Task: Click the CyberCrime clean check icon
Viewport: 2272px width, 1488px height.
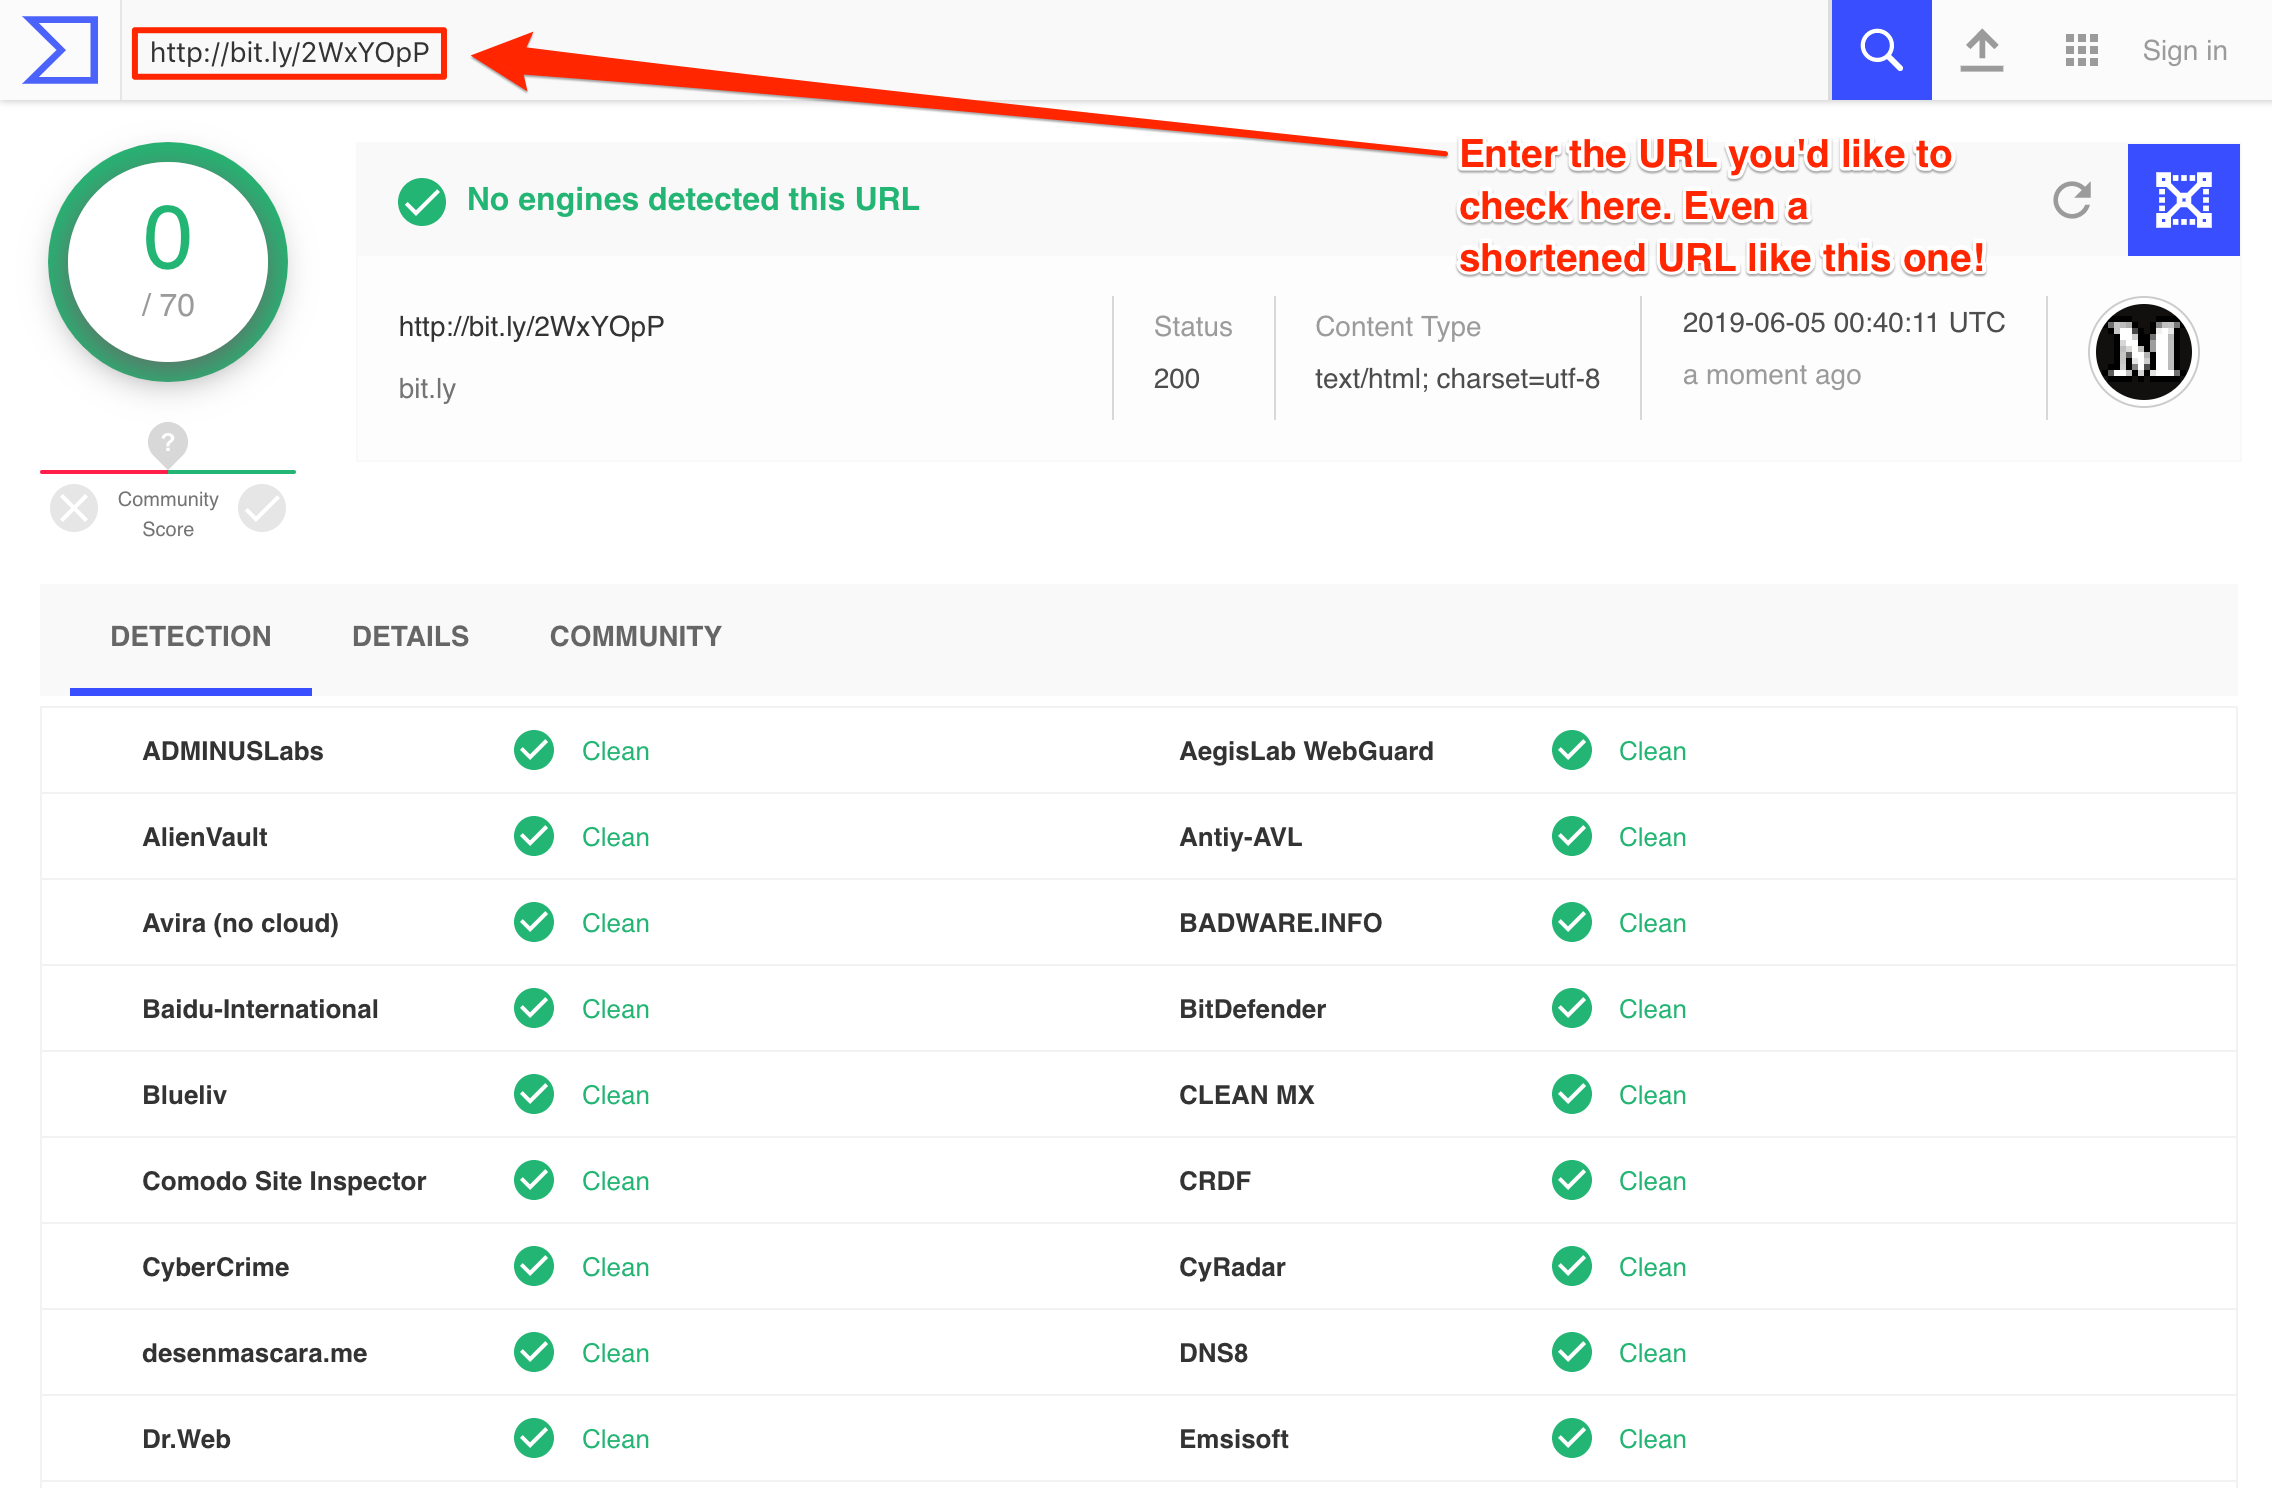Action: click(x=534, y=1266)
